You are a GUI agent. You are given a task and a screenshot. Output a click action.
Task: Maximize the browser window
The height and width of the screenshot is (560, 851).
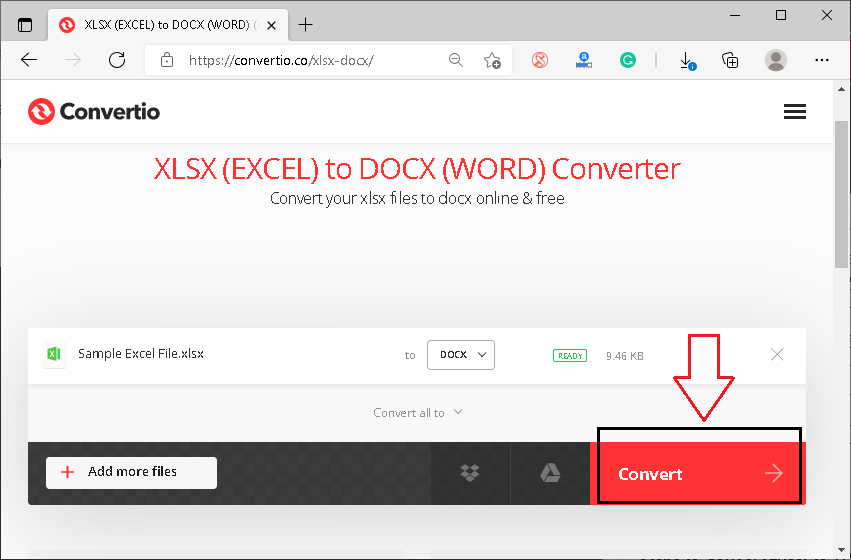781,15
